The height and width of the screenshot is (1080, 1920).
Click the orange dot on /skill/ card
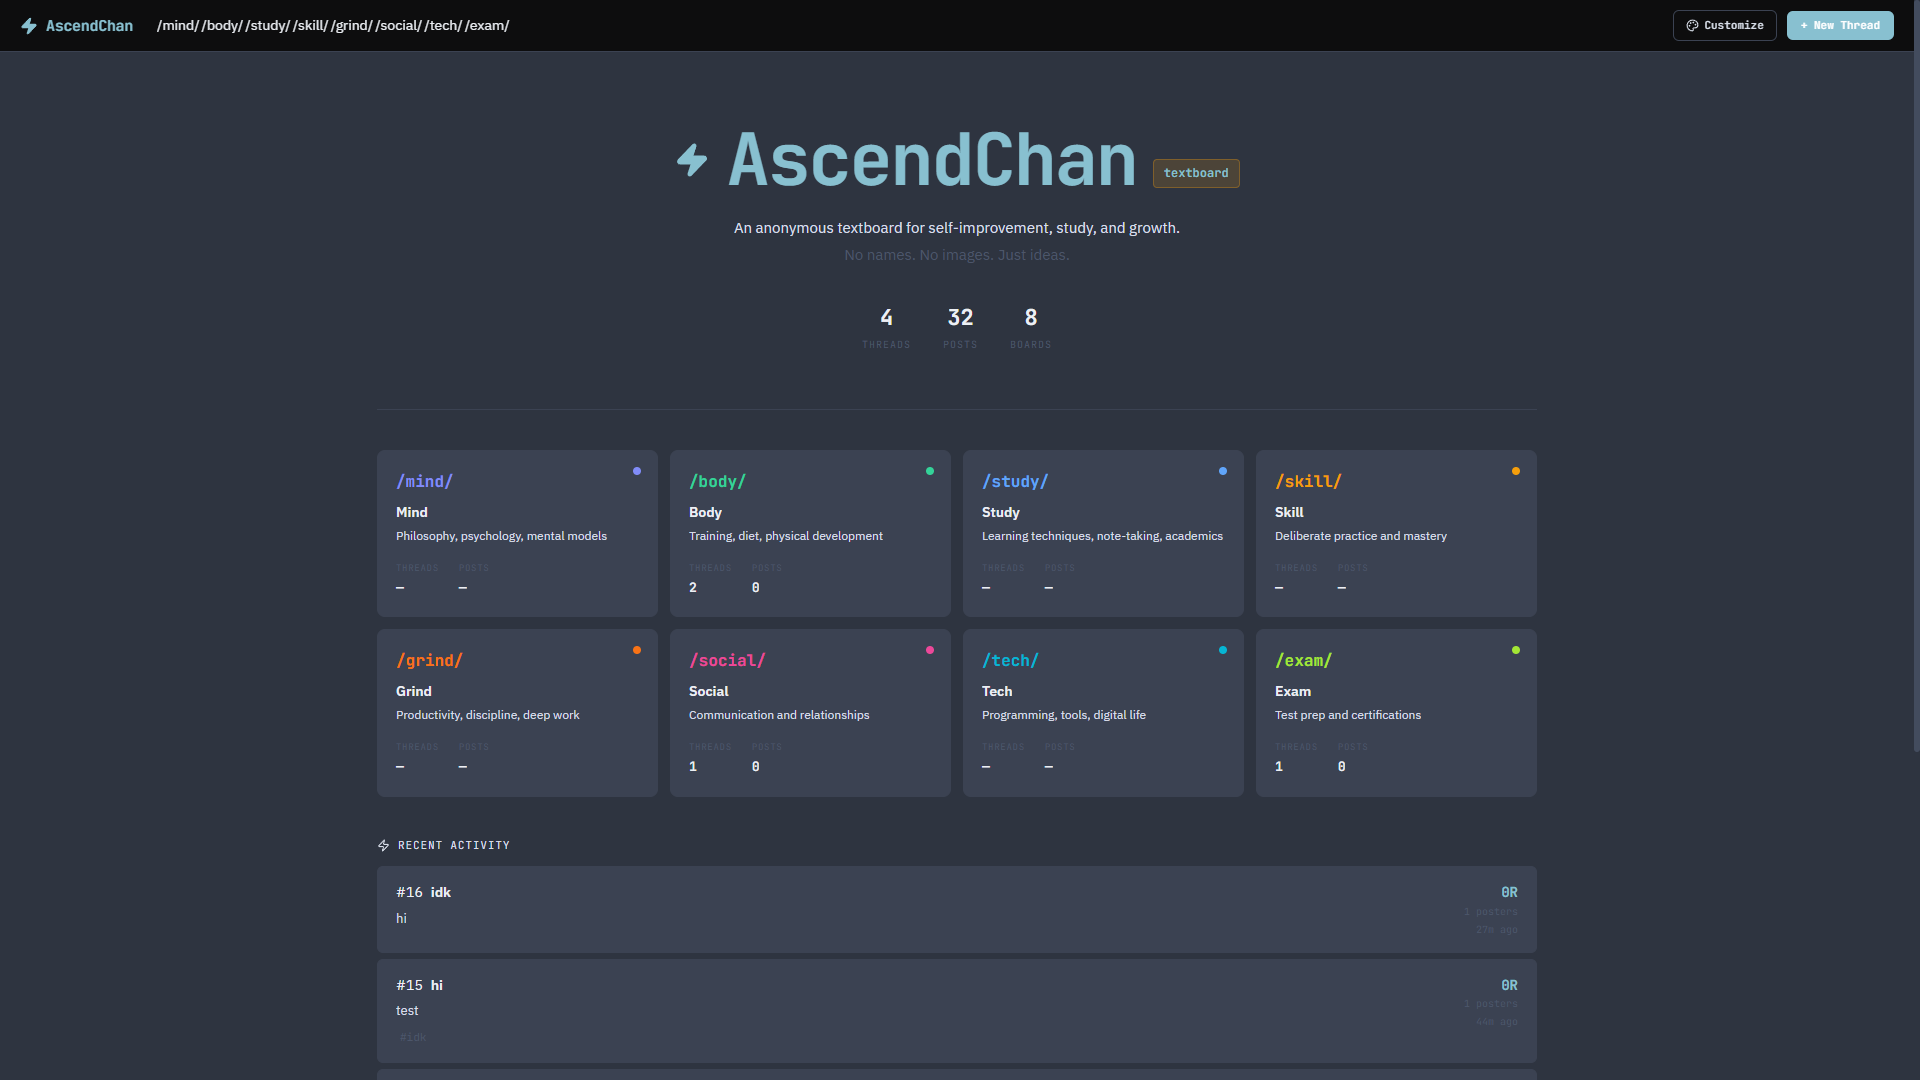click(x=1516, y=471)
